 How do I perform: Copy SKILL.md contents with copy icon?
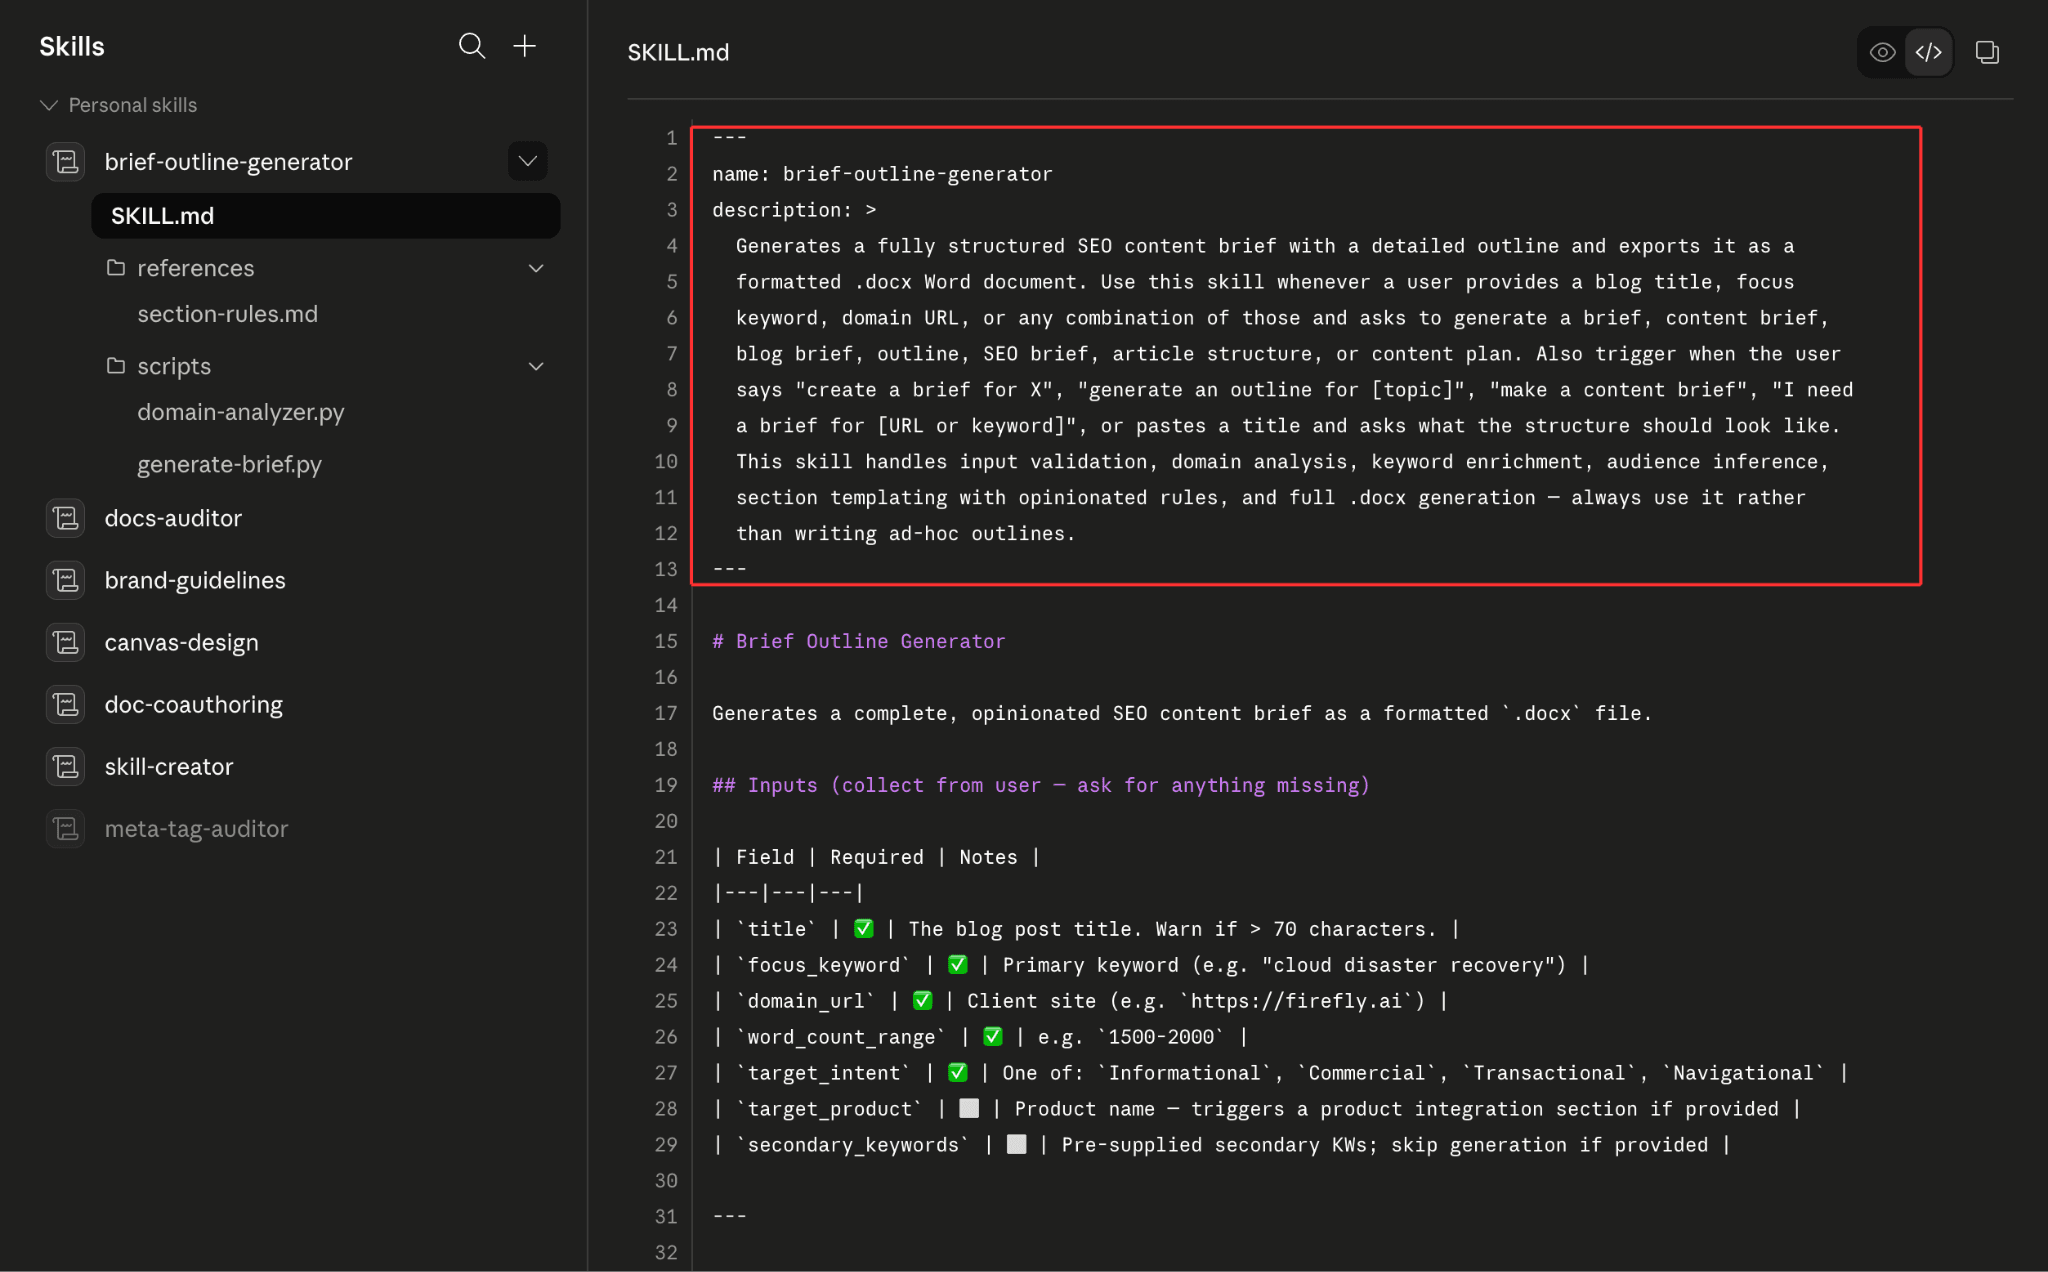pos(1987,52)
